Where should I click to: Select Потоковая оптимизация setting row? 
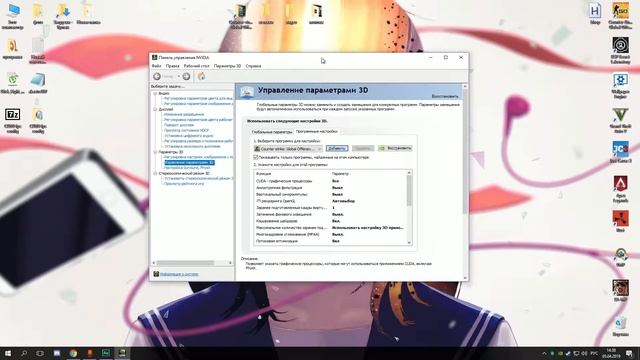coord(331,241)
